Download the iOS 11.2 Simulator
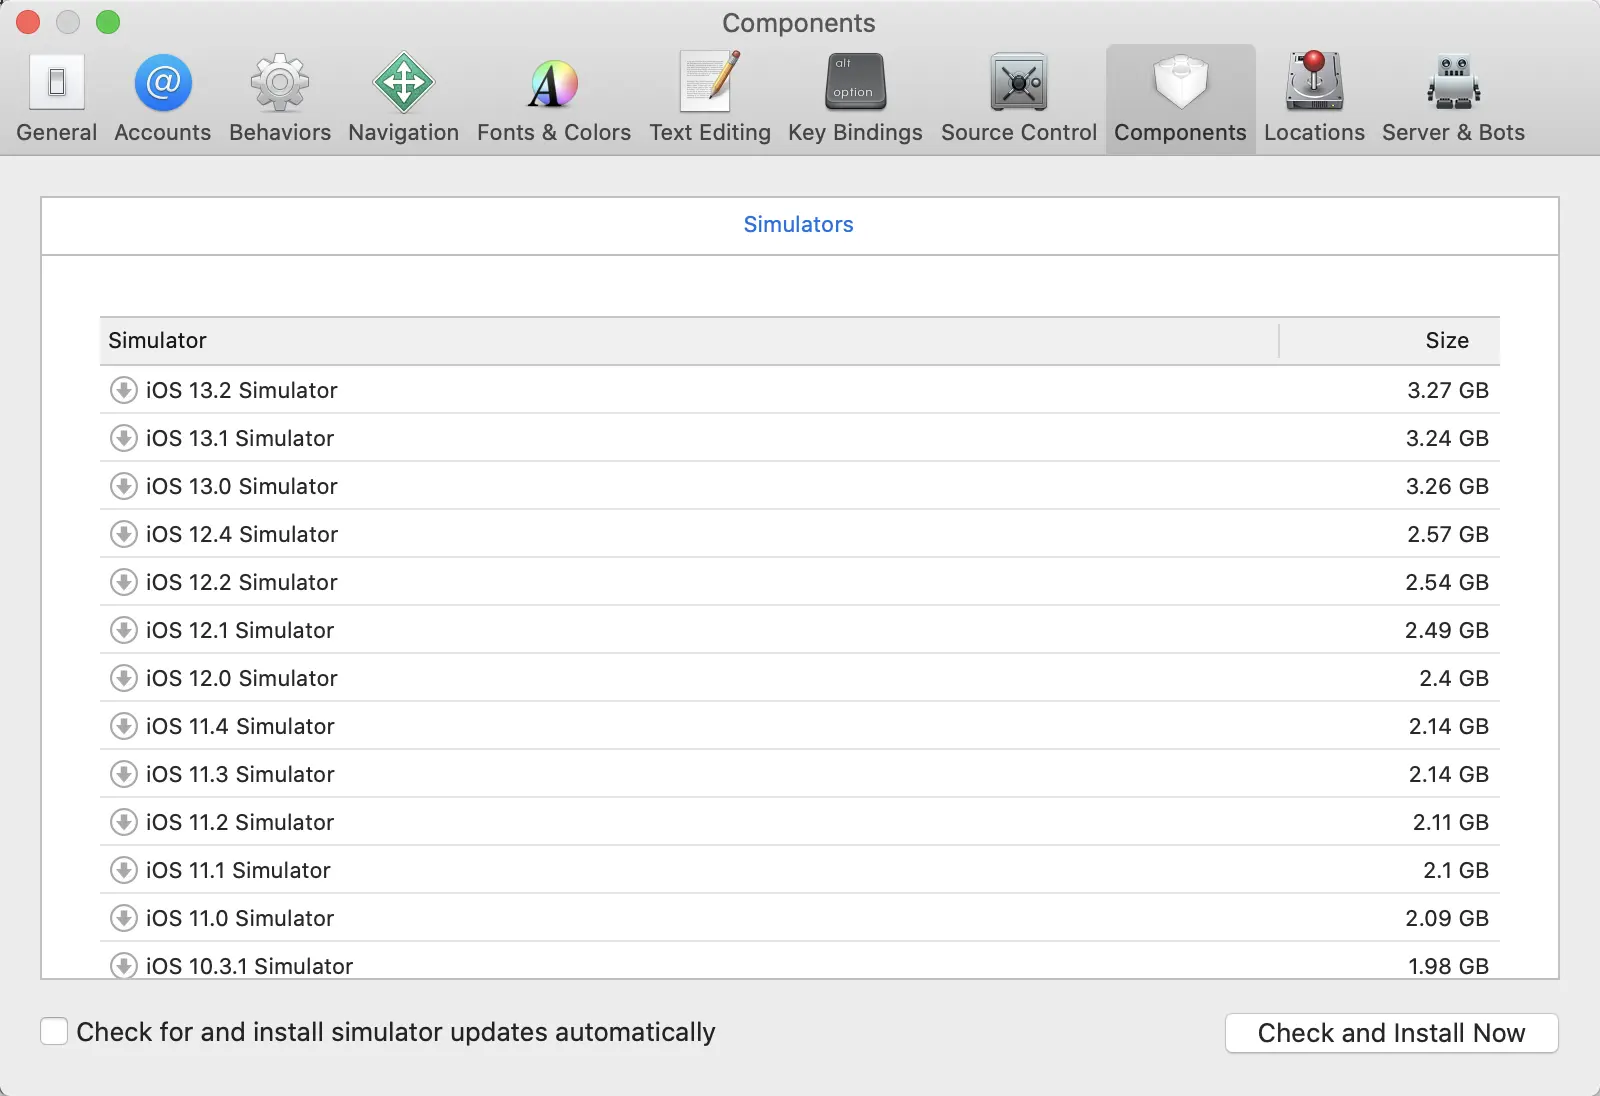The height and width of the screenshot is (1096, 1600). pos(123,822)
